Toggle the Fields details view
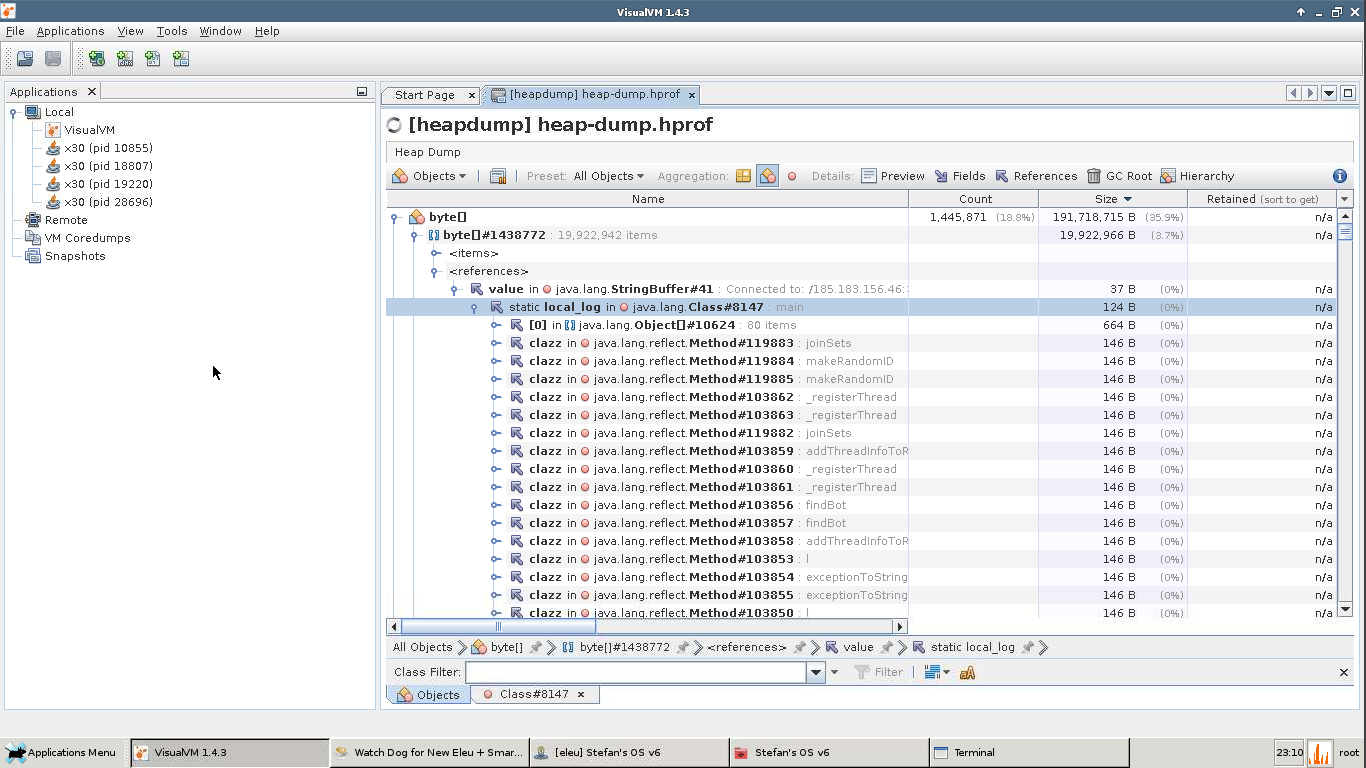 coord(959,176)
